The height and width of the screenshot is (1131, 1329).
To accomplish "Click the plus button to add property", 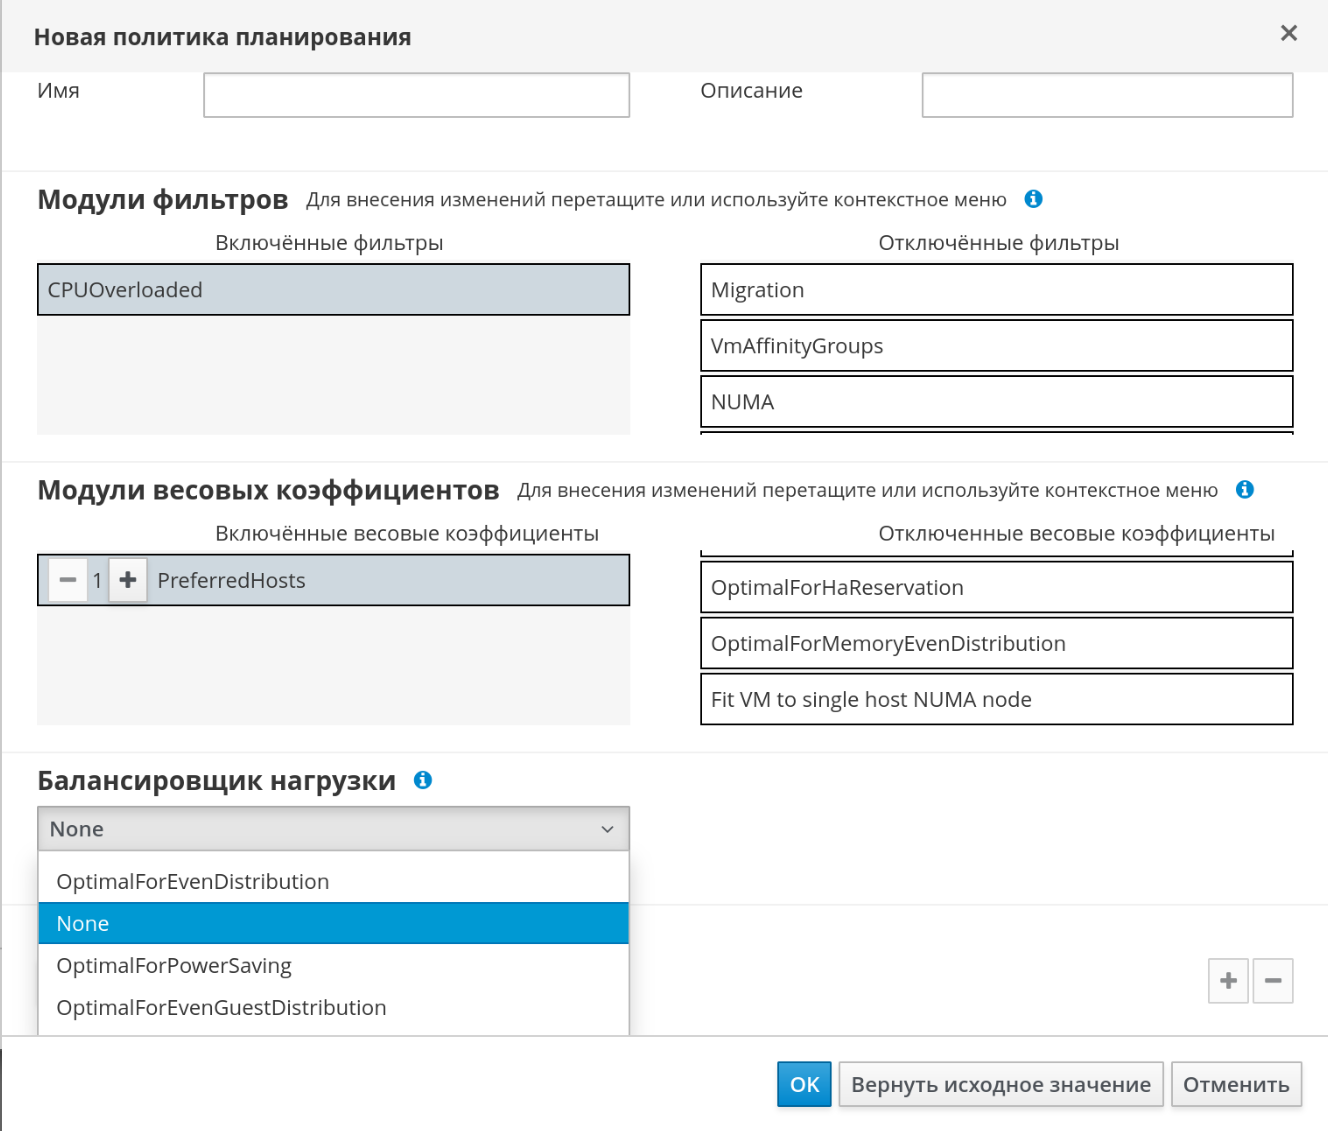I will pos(1228,980).
